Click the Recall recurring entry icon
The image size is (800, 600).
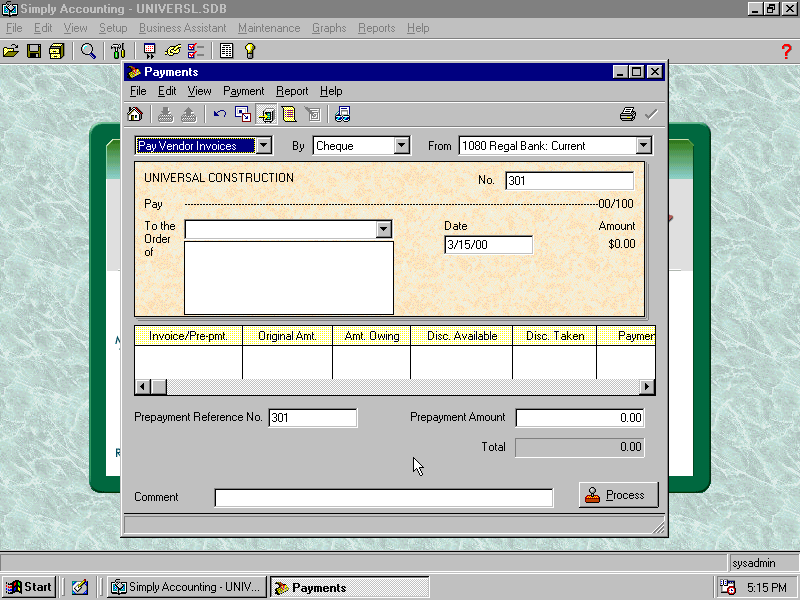coord(188,114)
